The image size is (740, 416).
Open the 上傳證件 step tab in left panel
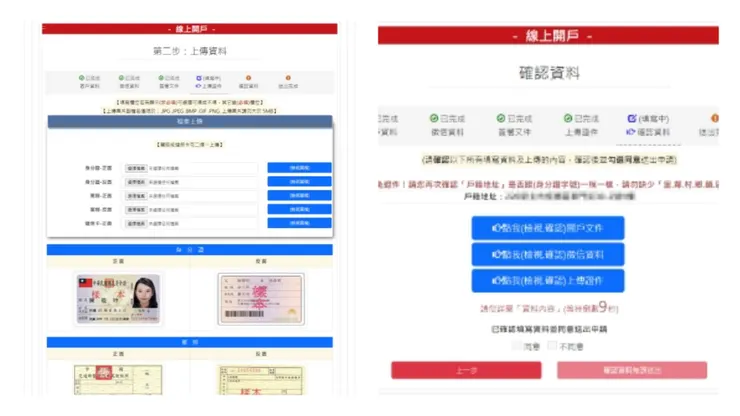(208, 82)
